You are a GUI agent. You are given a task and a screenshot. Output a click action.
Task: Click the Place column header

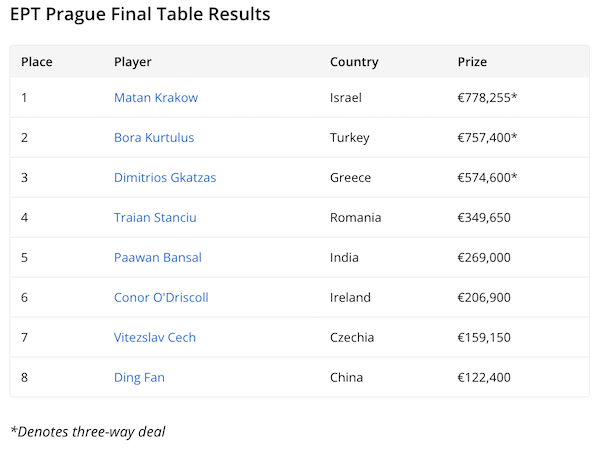(x=37, y=62)
